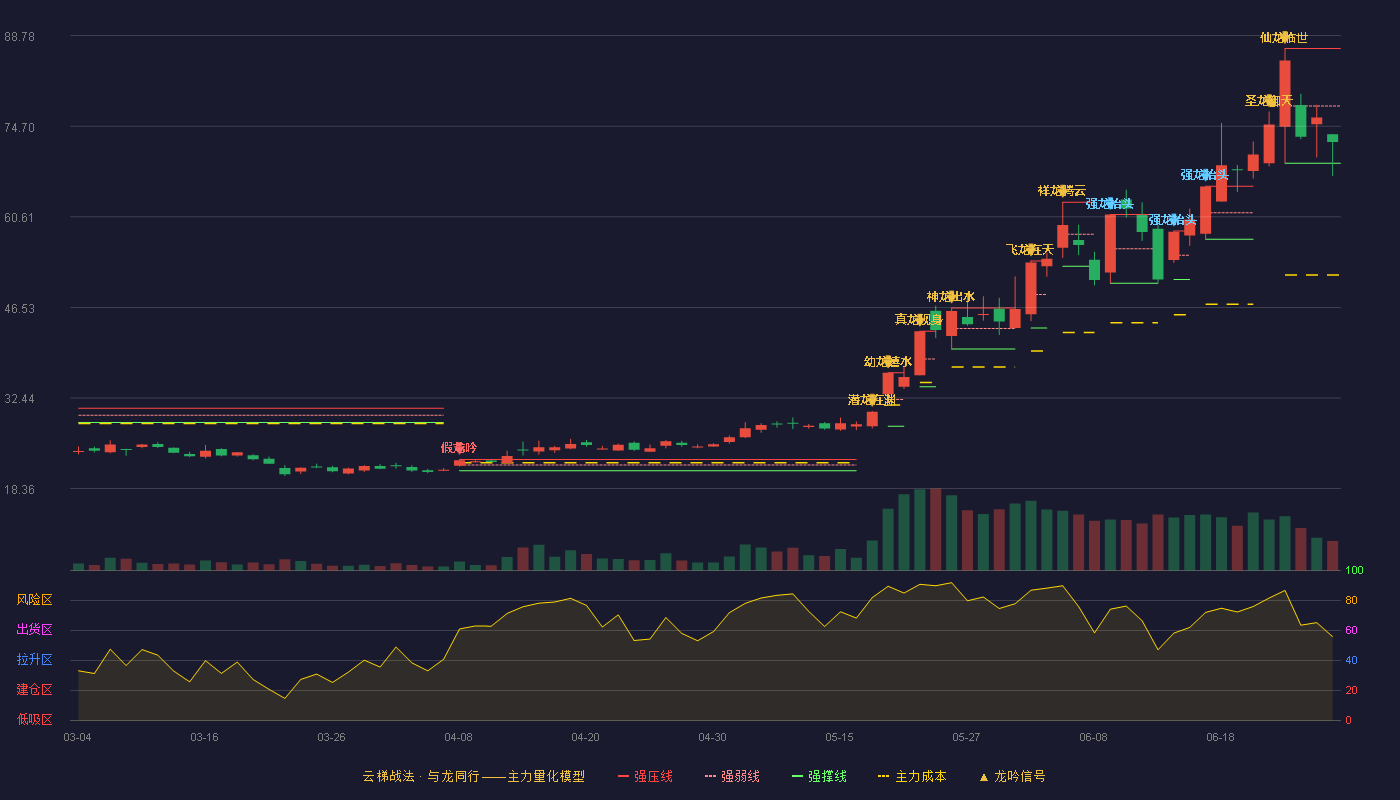The width and height of the screenshot is (1400, 800).
Task: Click the 出货区 zone label
Action: [x=35, y=630]
